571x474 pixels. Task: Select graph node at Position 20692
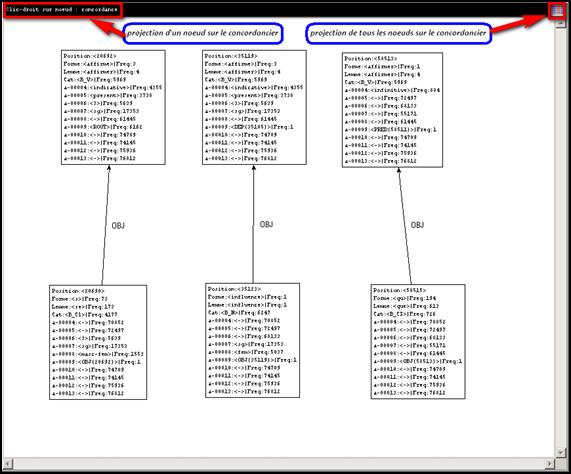coord(113,107)
